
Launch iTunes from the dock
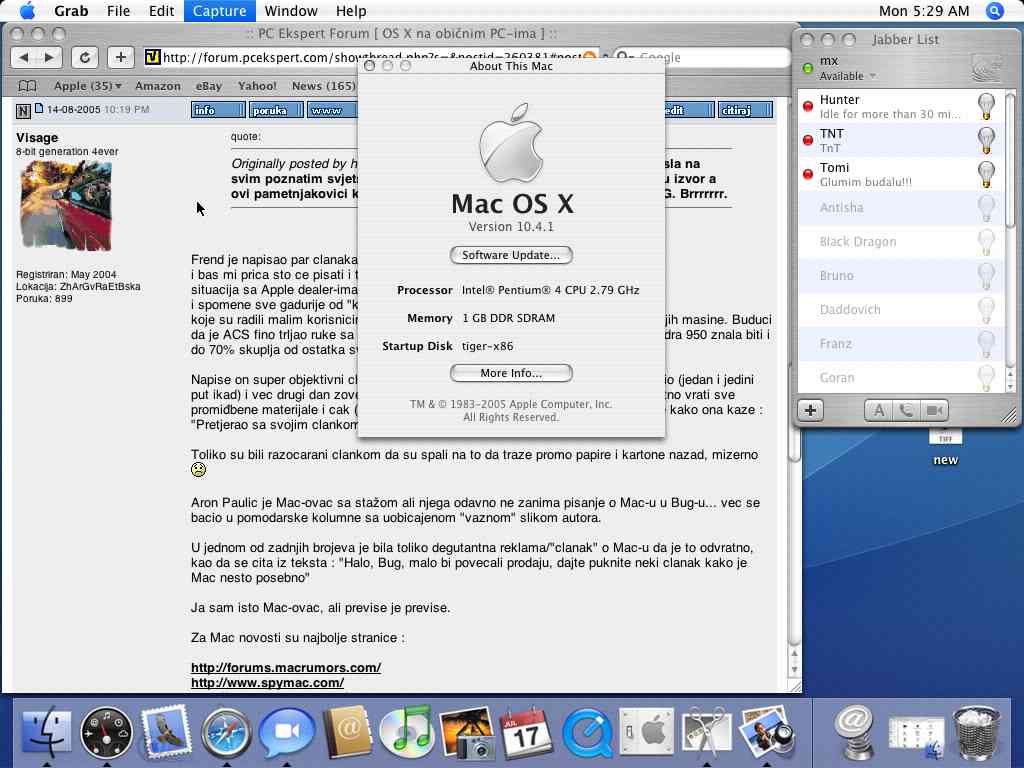pyautogui.click(x=406, y=733)
